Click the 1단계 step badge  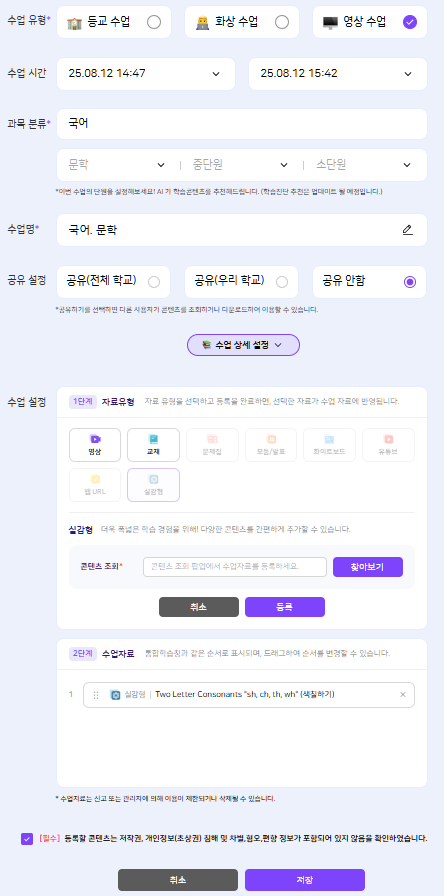point(83,401)
